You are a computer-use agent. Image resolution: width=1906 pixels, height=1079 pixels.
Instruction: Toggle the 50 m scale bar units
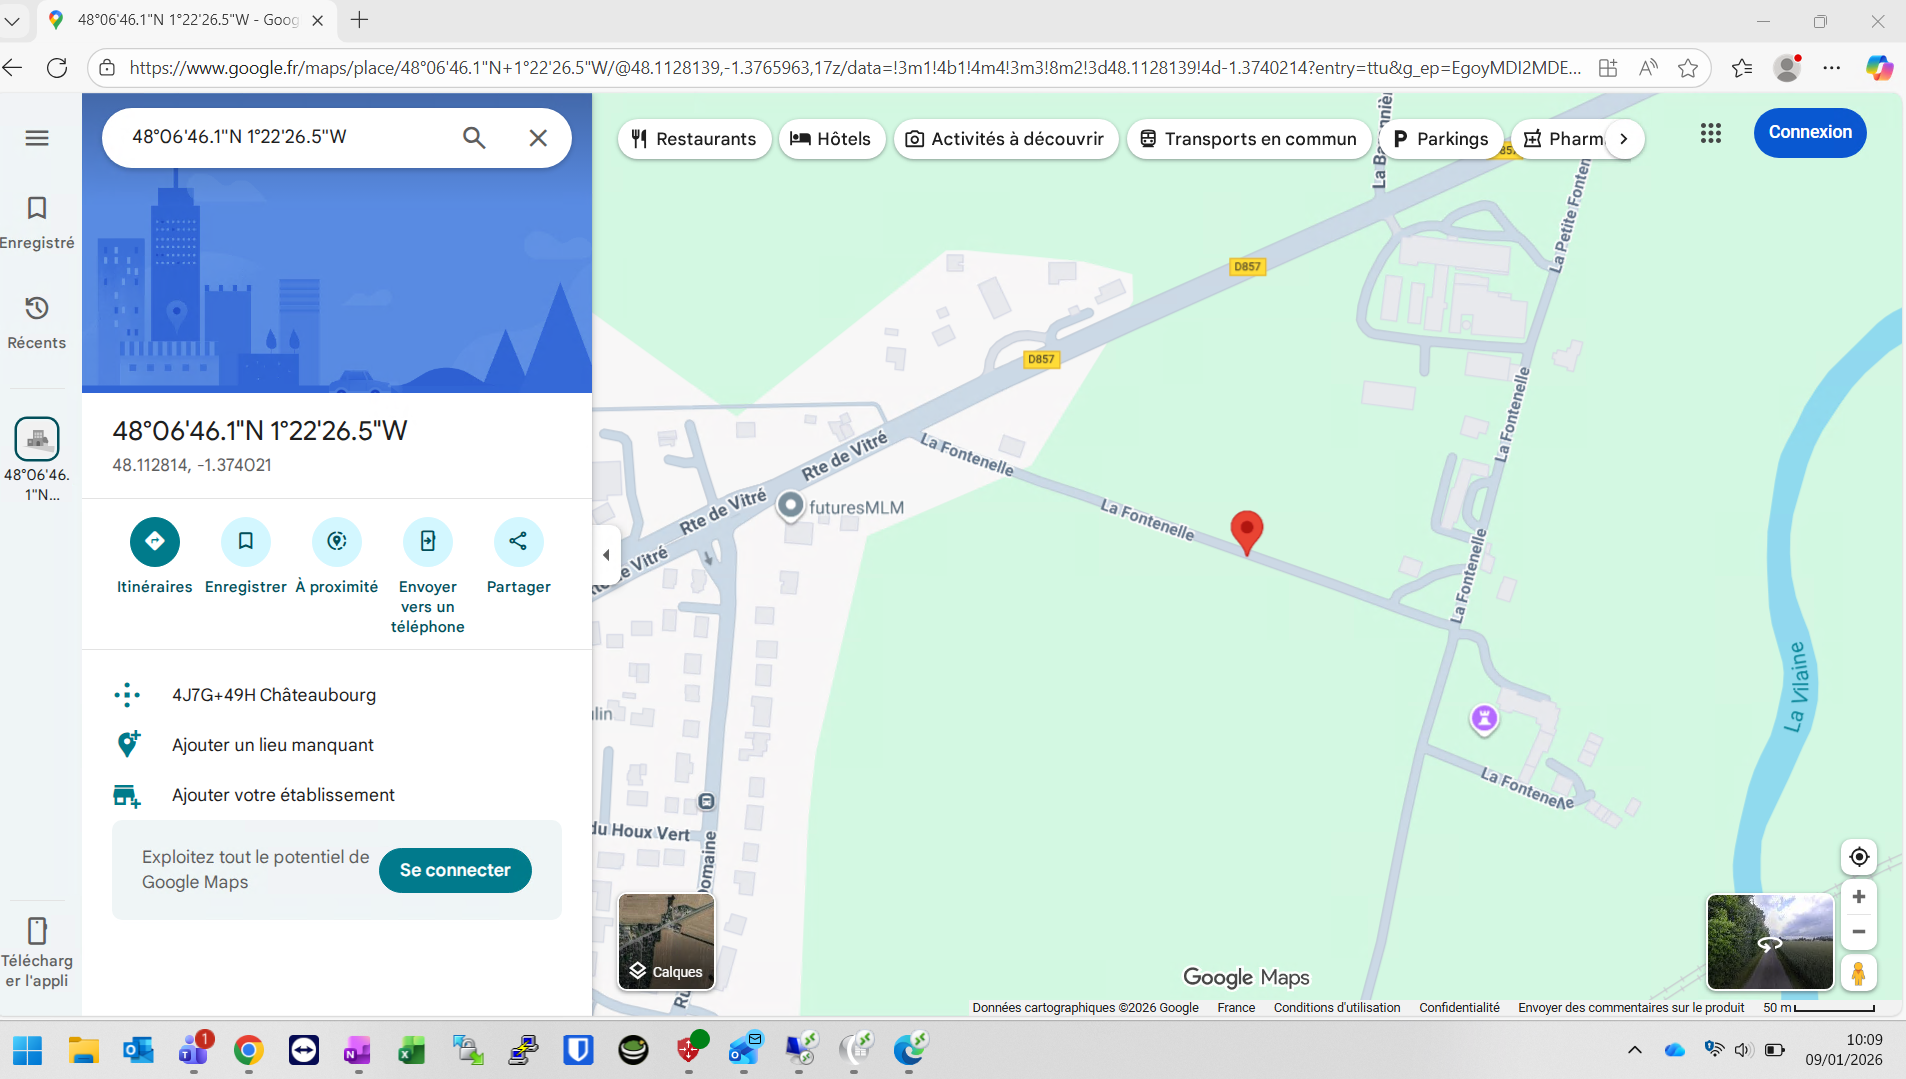coord(1819,1008)
